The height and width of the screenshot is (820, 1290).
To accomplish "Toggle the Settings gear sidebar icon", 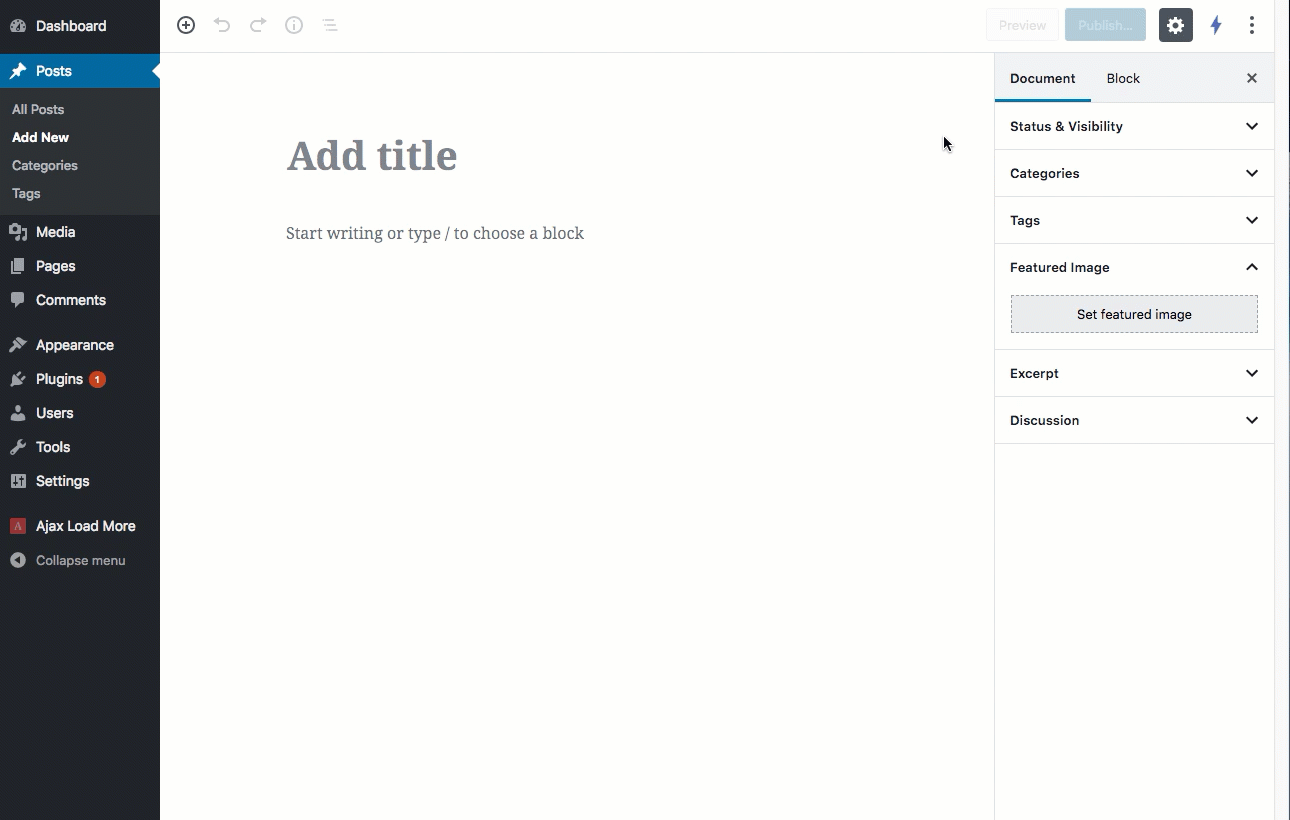I will pyautogui.click(x=1176, y=25).
